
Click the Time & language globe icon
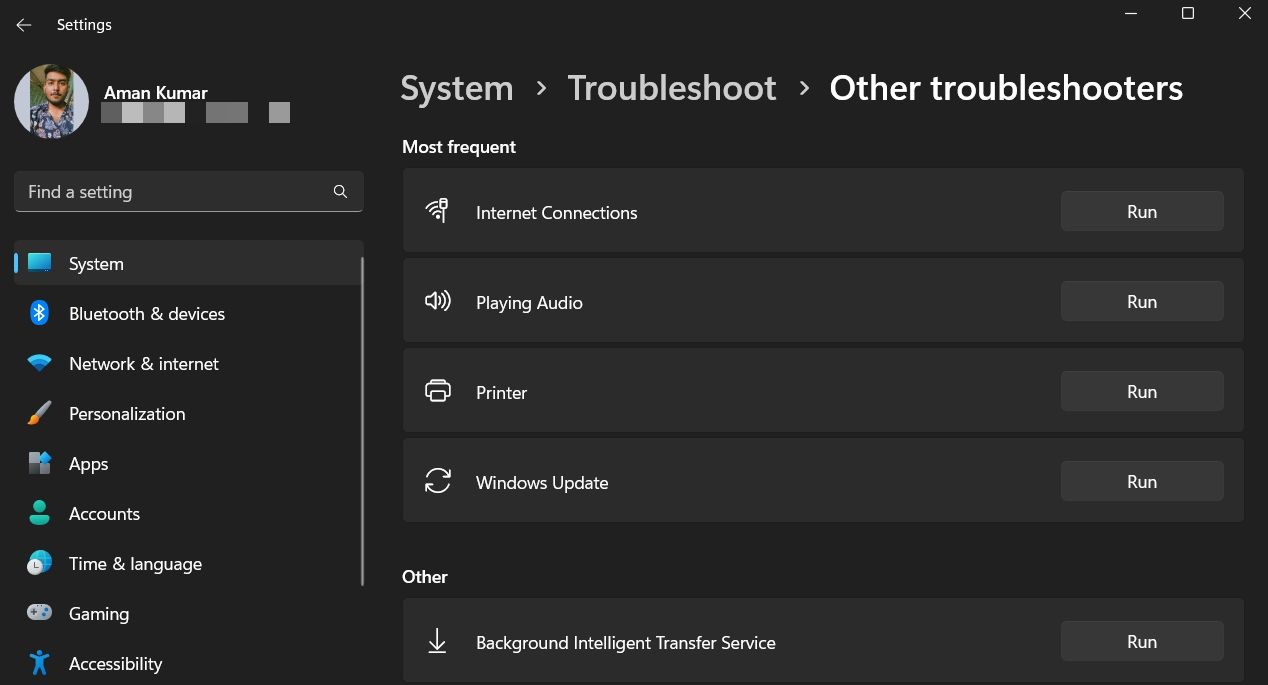(39, 563)
